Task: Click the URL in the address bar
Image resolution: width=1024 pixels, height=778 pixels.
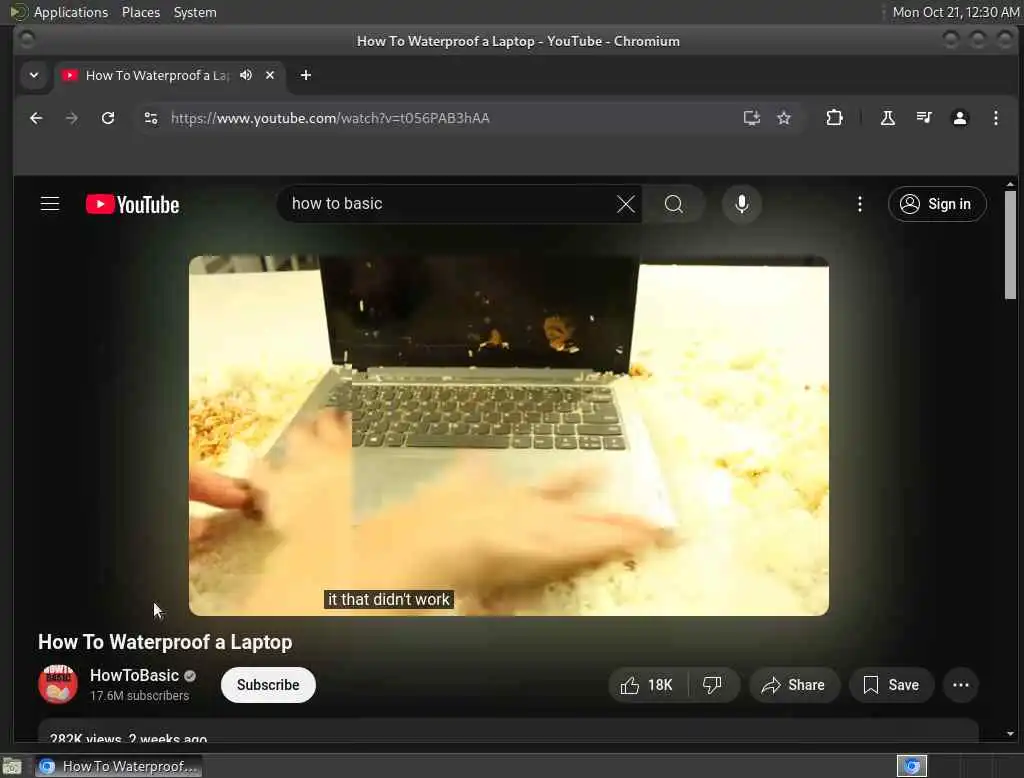Action: click(x=330, y=118)
